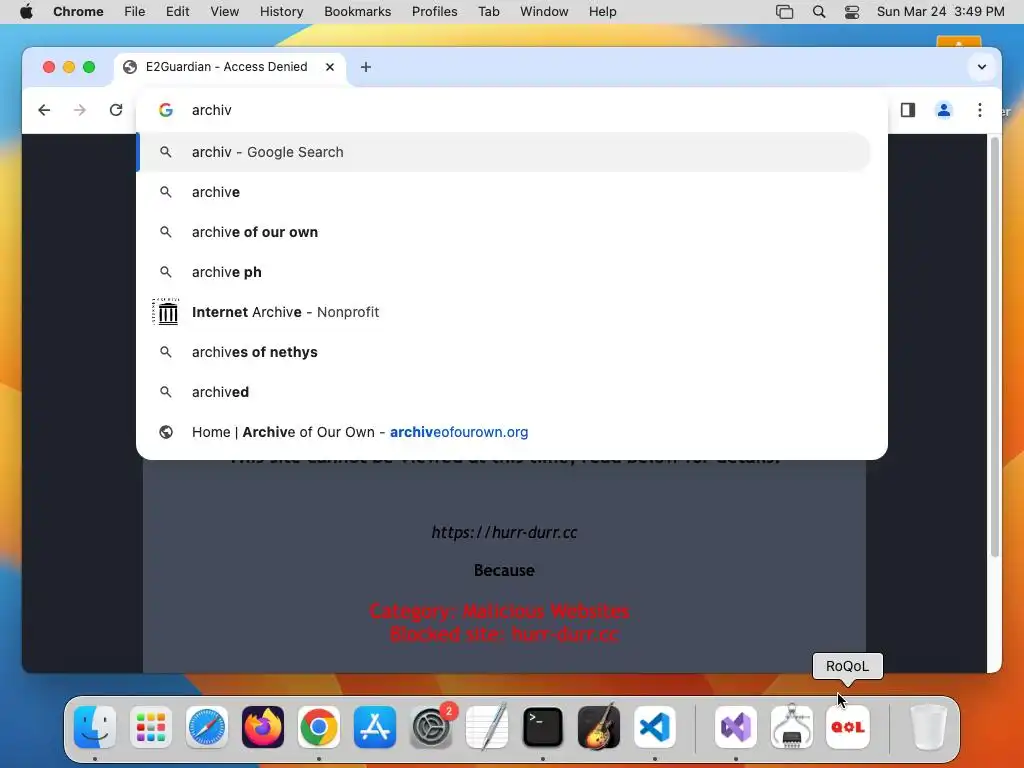1024x768 pixels.
Task: Reload the current page
Action: point(116,110)
